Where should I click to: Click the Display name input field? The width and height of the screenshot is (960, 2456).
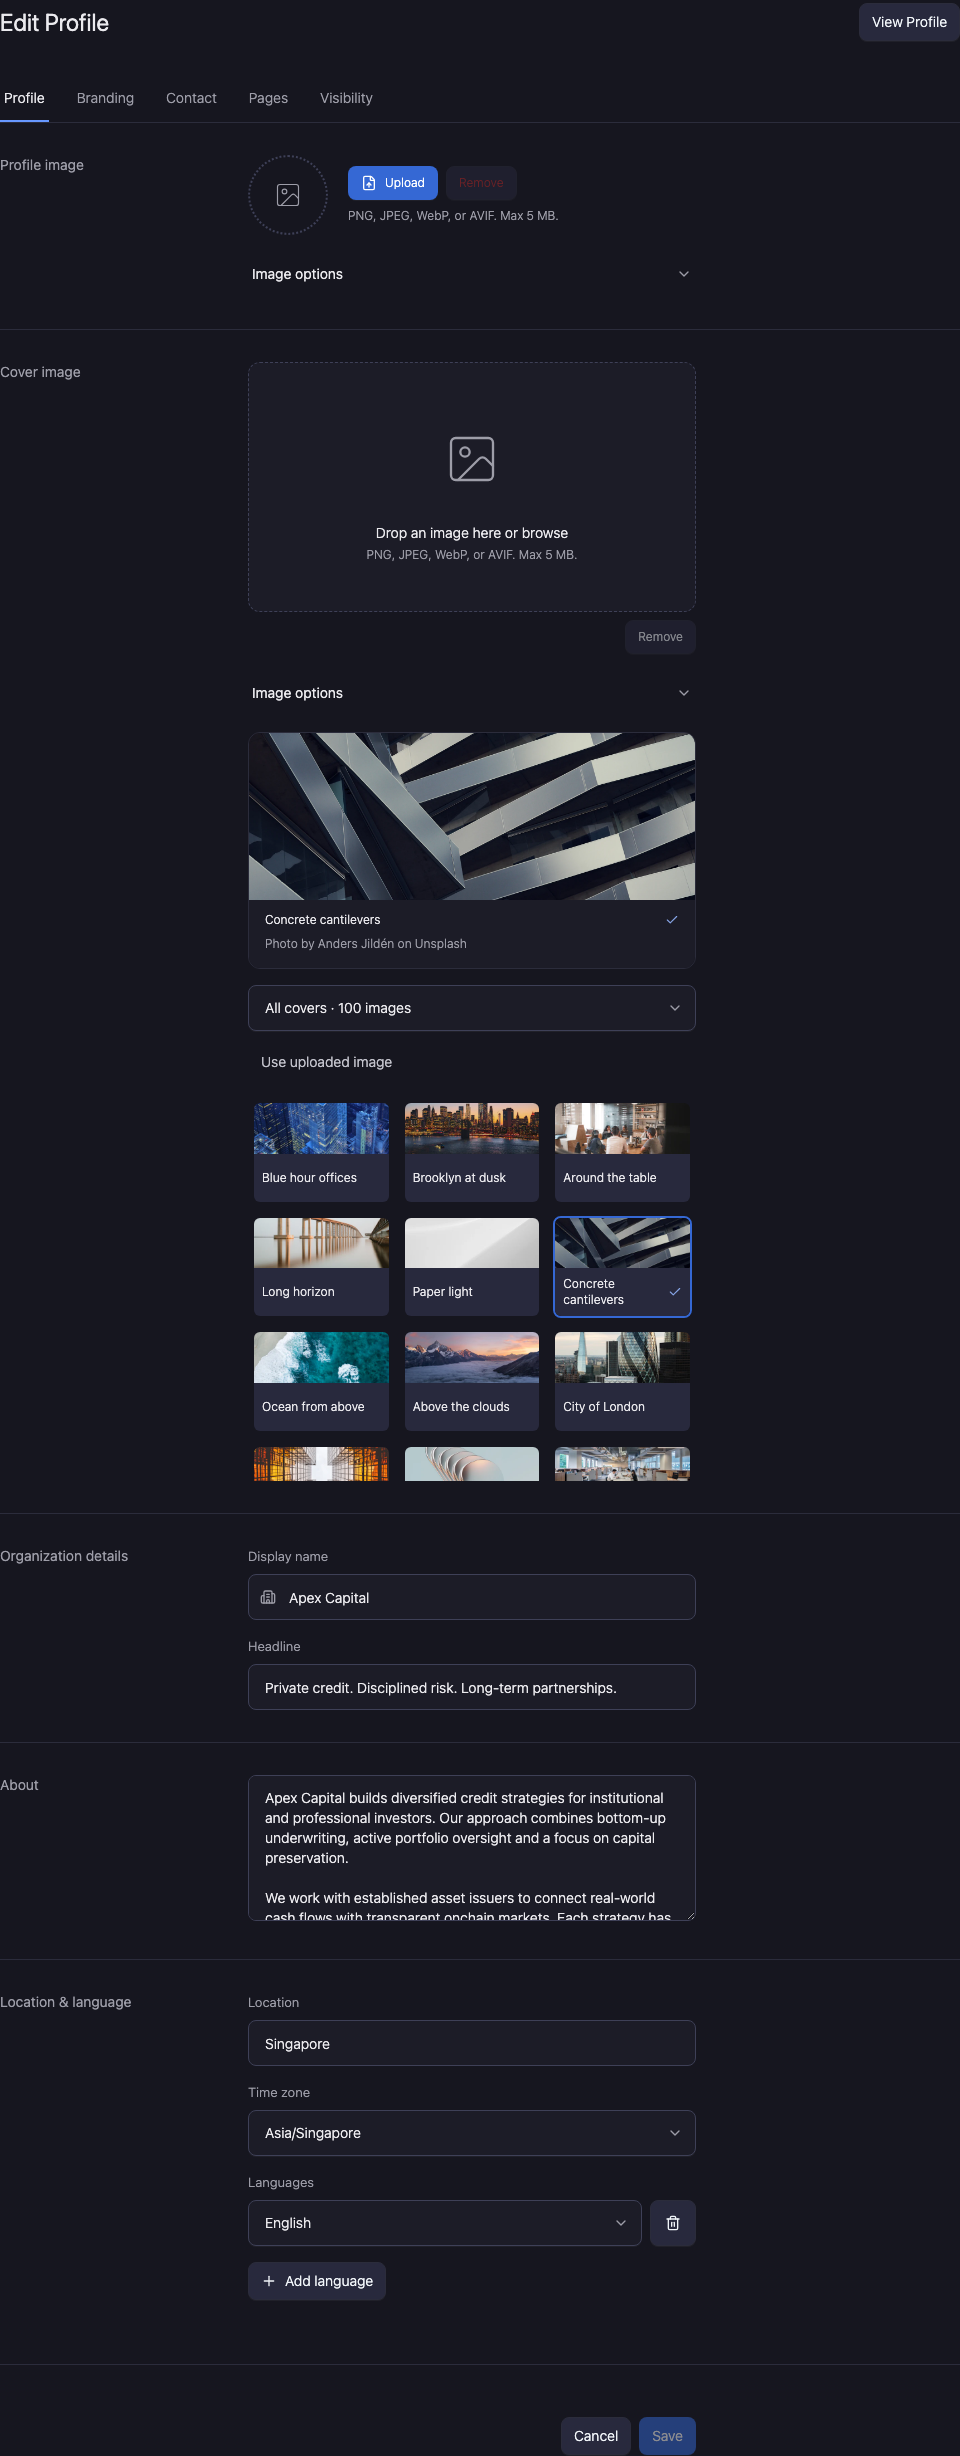pos(472,1597)
